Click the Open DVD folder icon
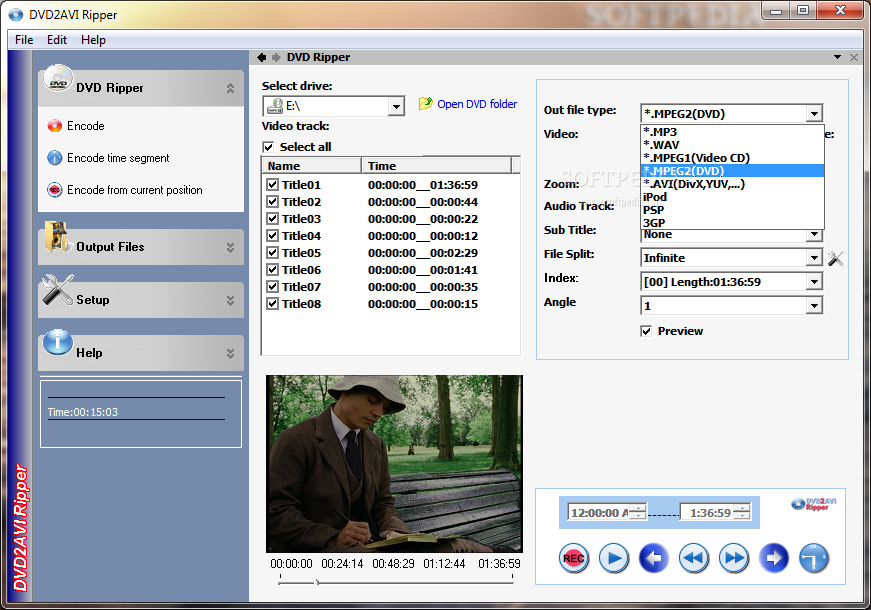This screenshot has width=871, height=610. (426, 103)
